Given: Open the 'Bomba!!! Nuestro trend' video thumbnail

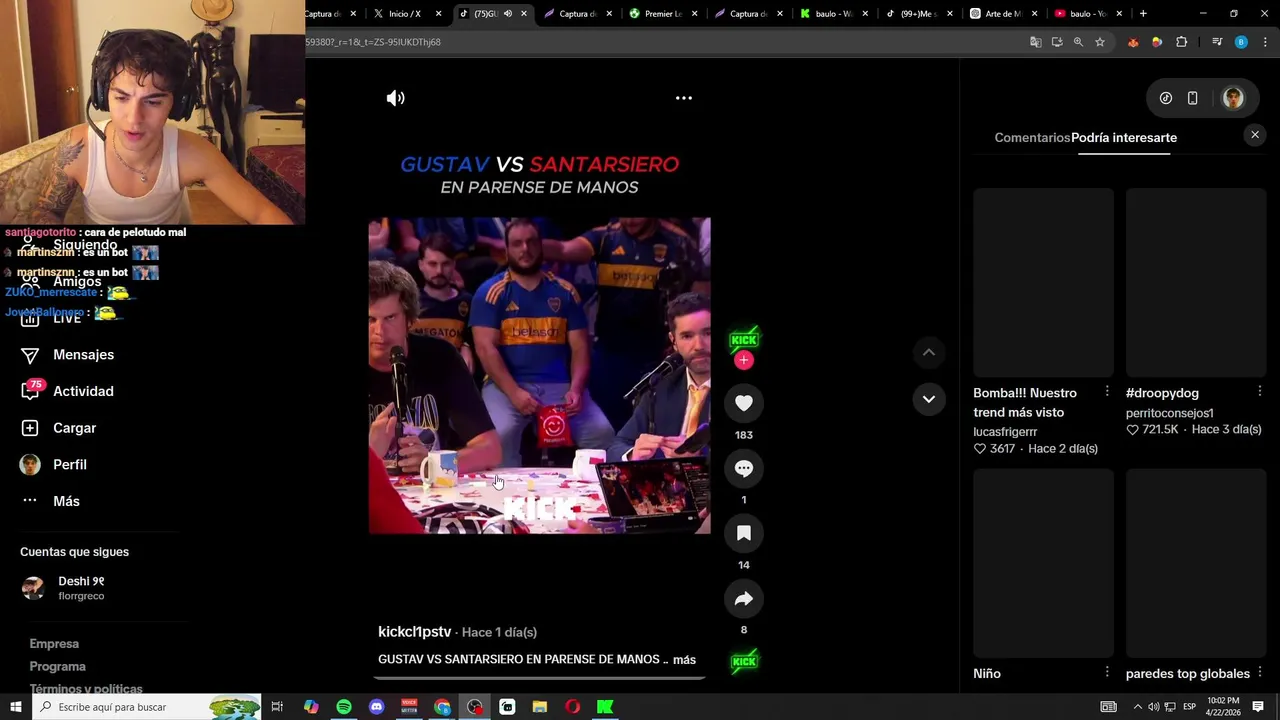Looking at the screenshot, I should [1043, 282].
